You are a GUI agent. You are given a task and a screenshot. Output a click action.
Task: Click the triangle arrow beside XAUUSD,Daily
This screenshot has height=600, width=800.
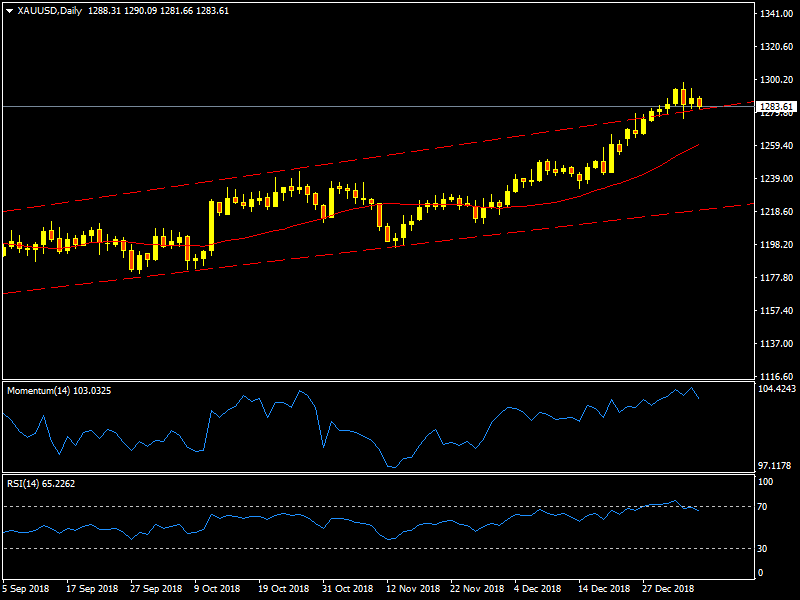tap(9, 10)
